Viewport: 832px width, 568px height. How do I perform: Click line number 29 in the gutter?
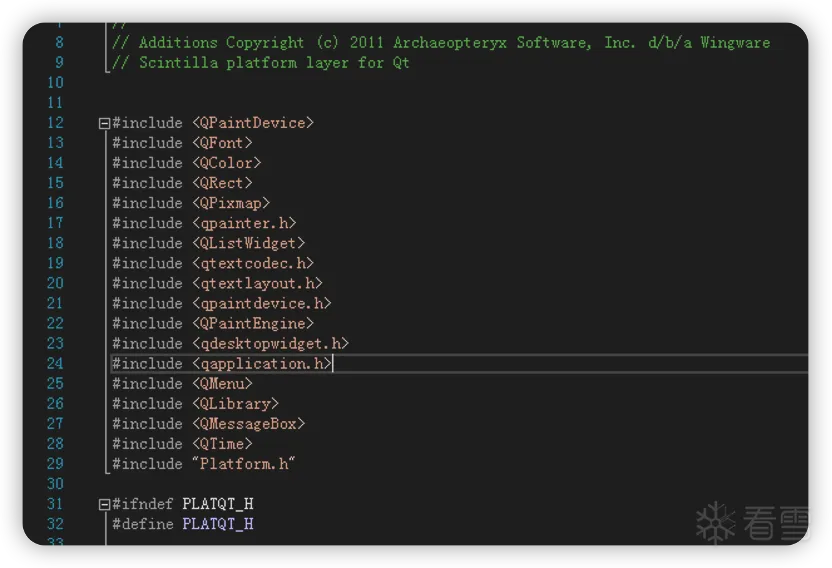pyautogui.click(x=55, y=464)
